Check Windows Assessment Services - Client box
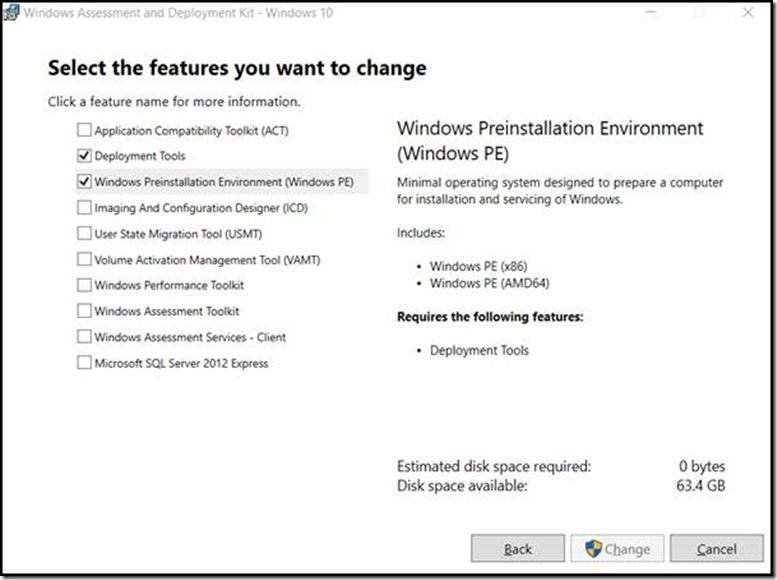This screenshot has width=777, height=580. 83,338
